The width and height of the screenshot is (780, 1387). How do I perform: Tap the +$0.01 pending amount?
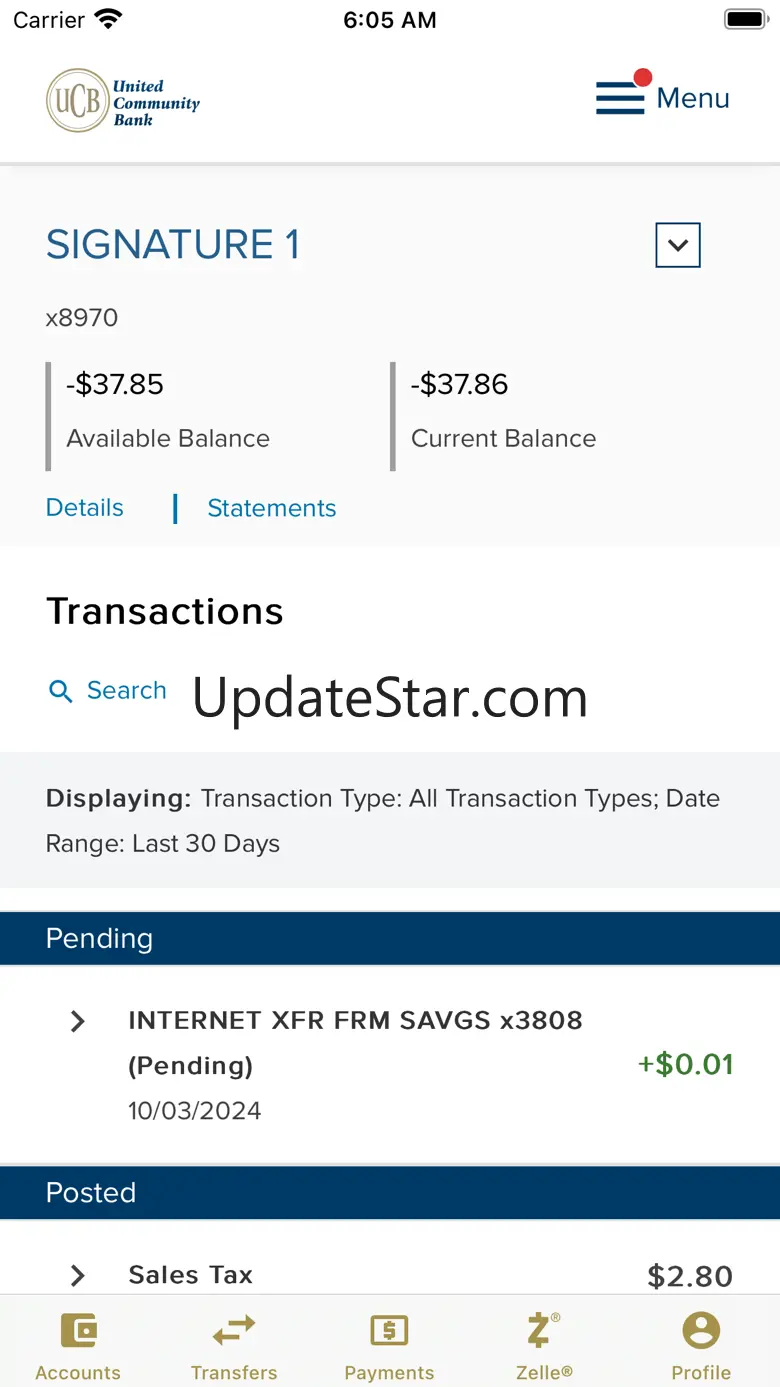[685, 1064]
